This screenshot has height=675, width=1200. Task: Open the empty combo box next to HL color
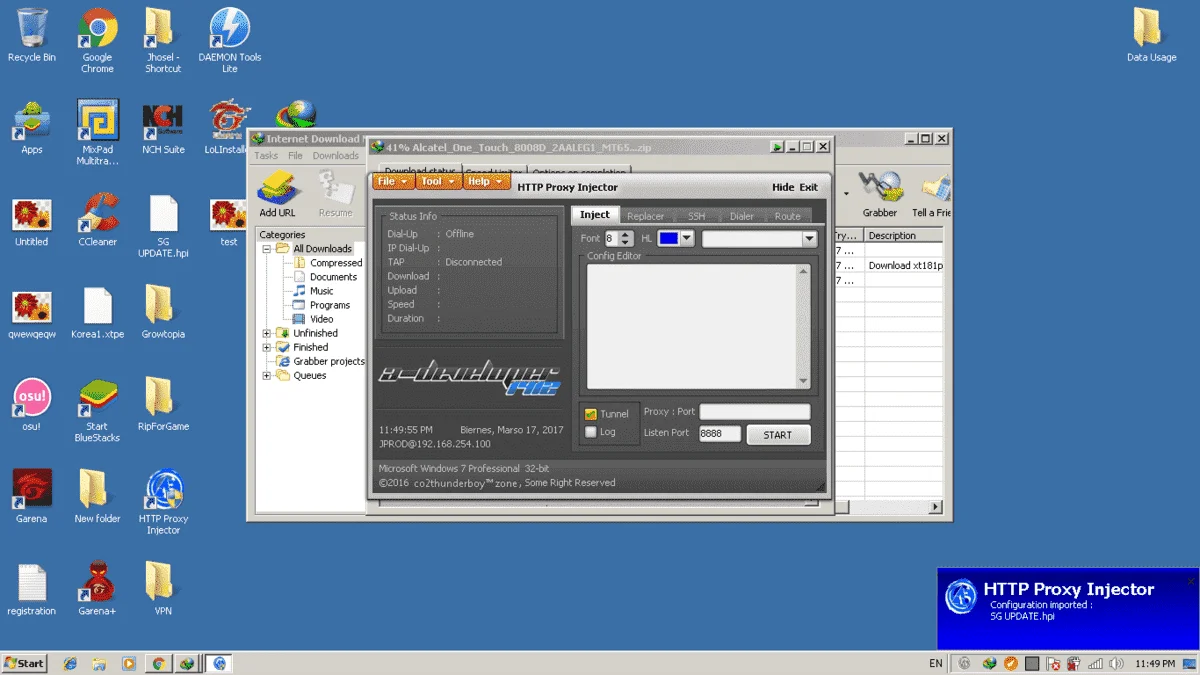760,239
